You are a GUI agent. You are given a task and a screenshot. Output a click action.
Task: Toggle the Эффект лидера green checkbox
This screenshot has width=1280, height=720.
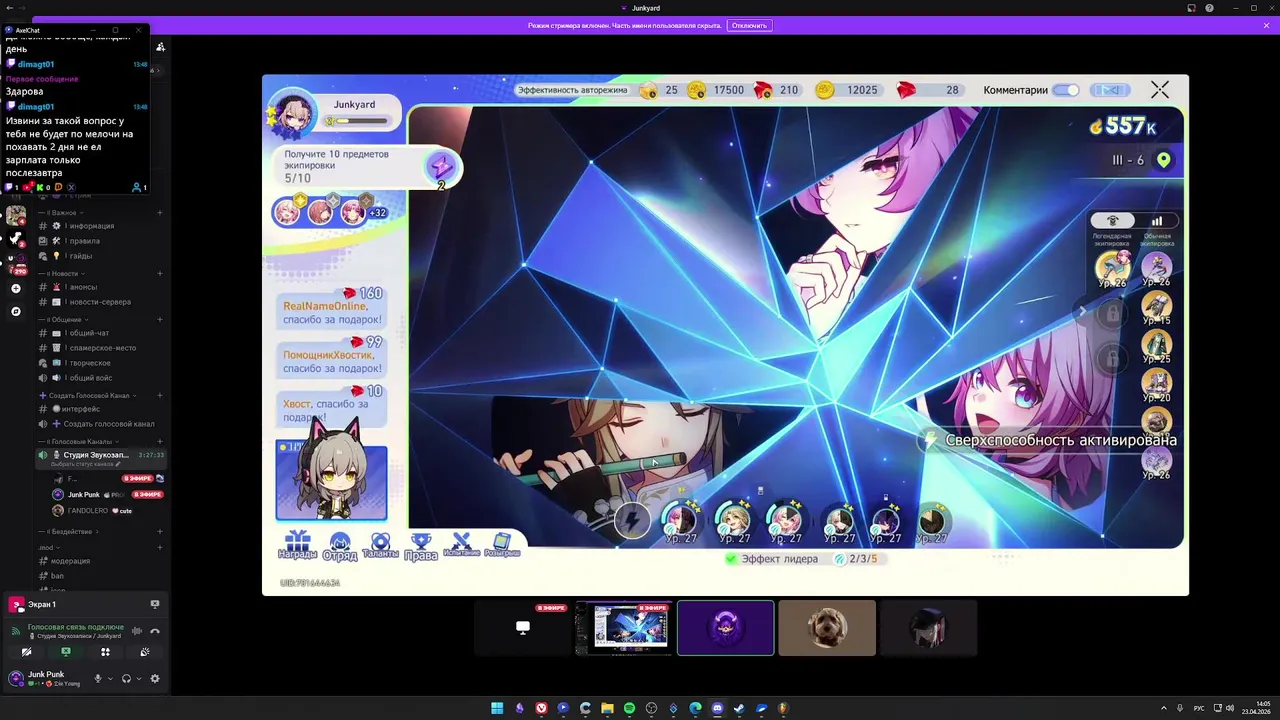(732, 559)
